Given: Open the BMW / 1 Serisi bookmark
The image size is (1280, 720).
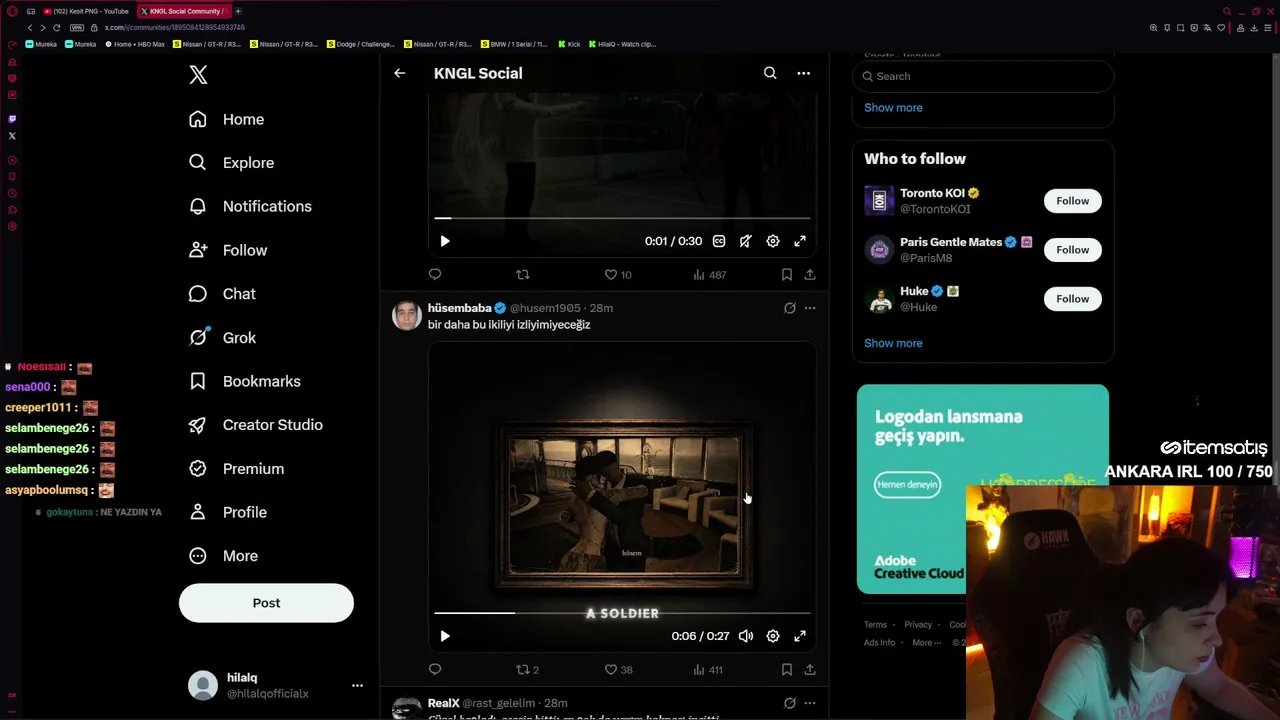Looking at the screenshot, I should 514,44.
